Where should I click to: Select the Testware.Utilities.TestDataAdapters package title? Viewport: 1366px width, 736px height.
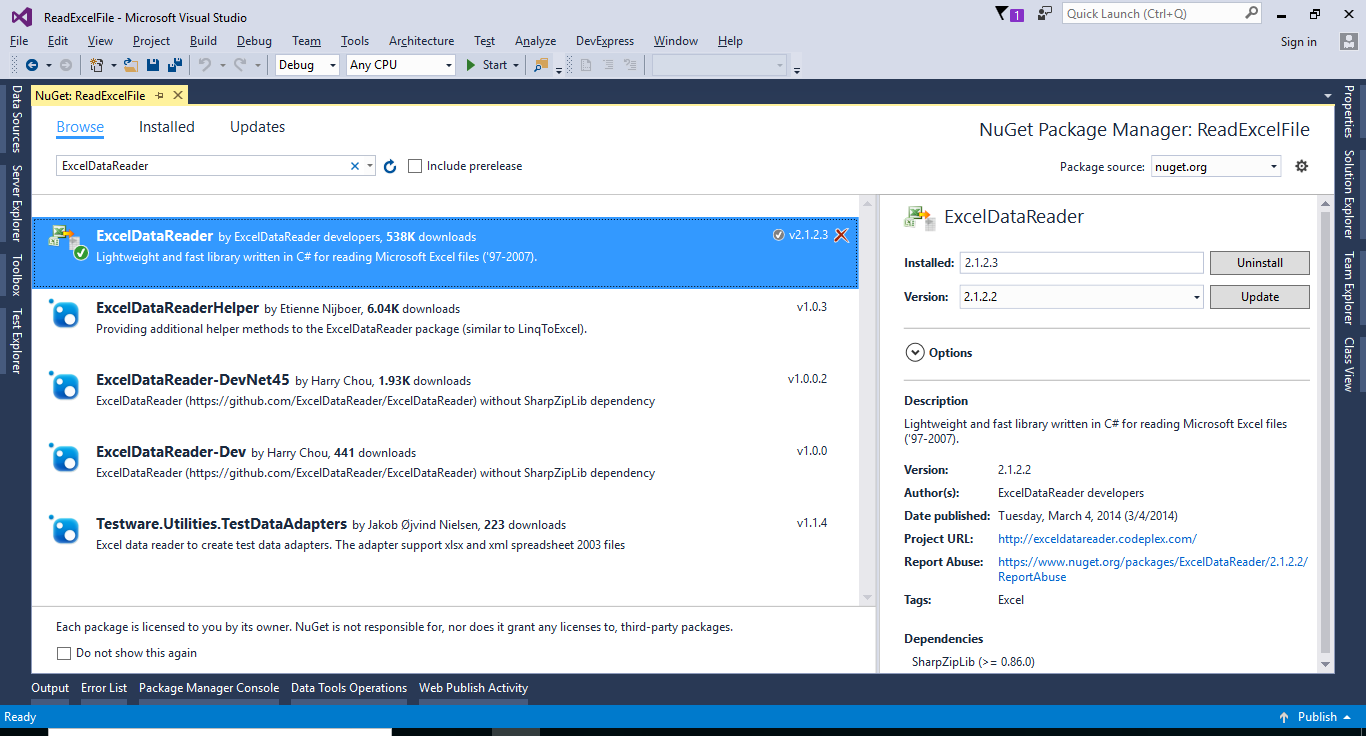coord(222,524)
